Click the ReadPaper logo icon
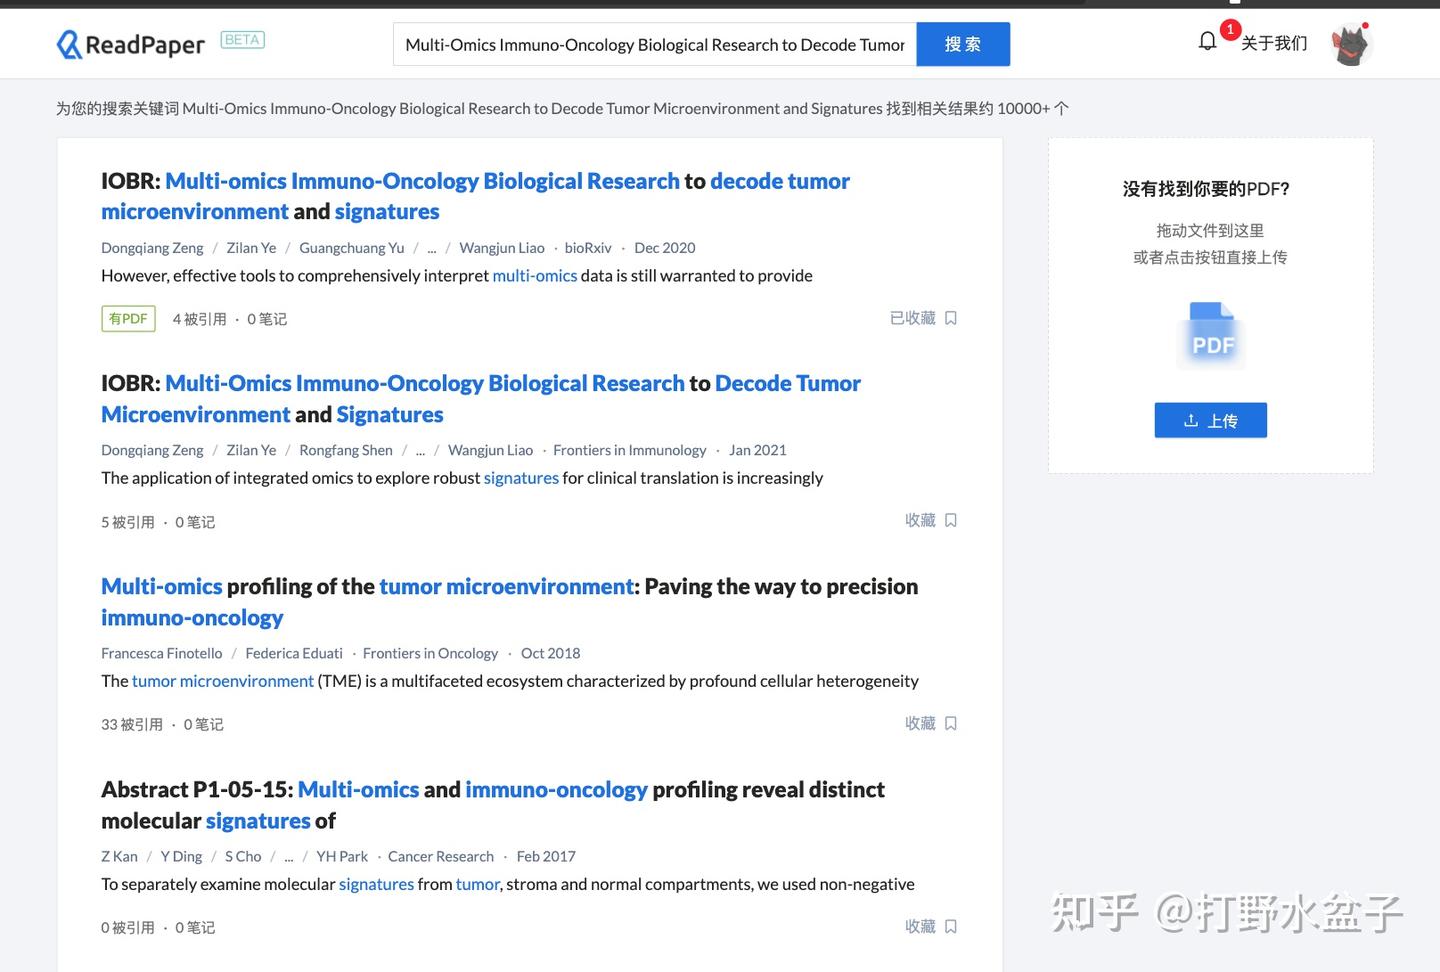The width and height of the screenshot is (1440, 972). 67,43
